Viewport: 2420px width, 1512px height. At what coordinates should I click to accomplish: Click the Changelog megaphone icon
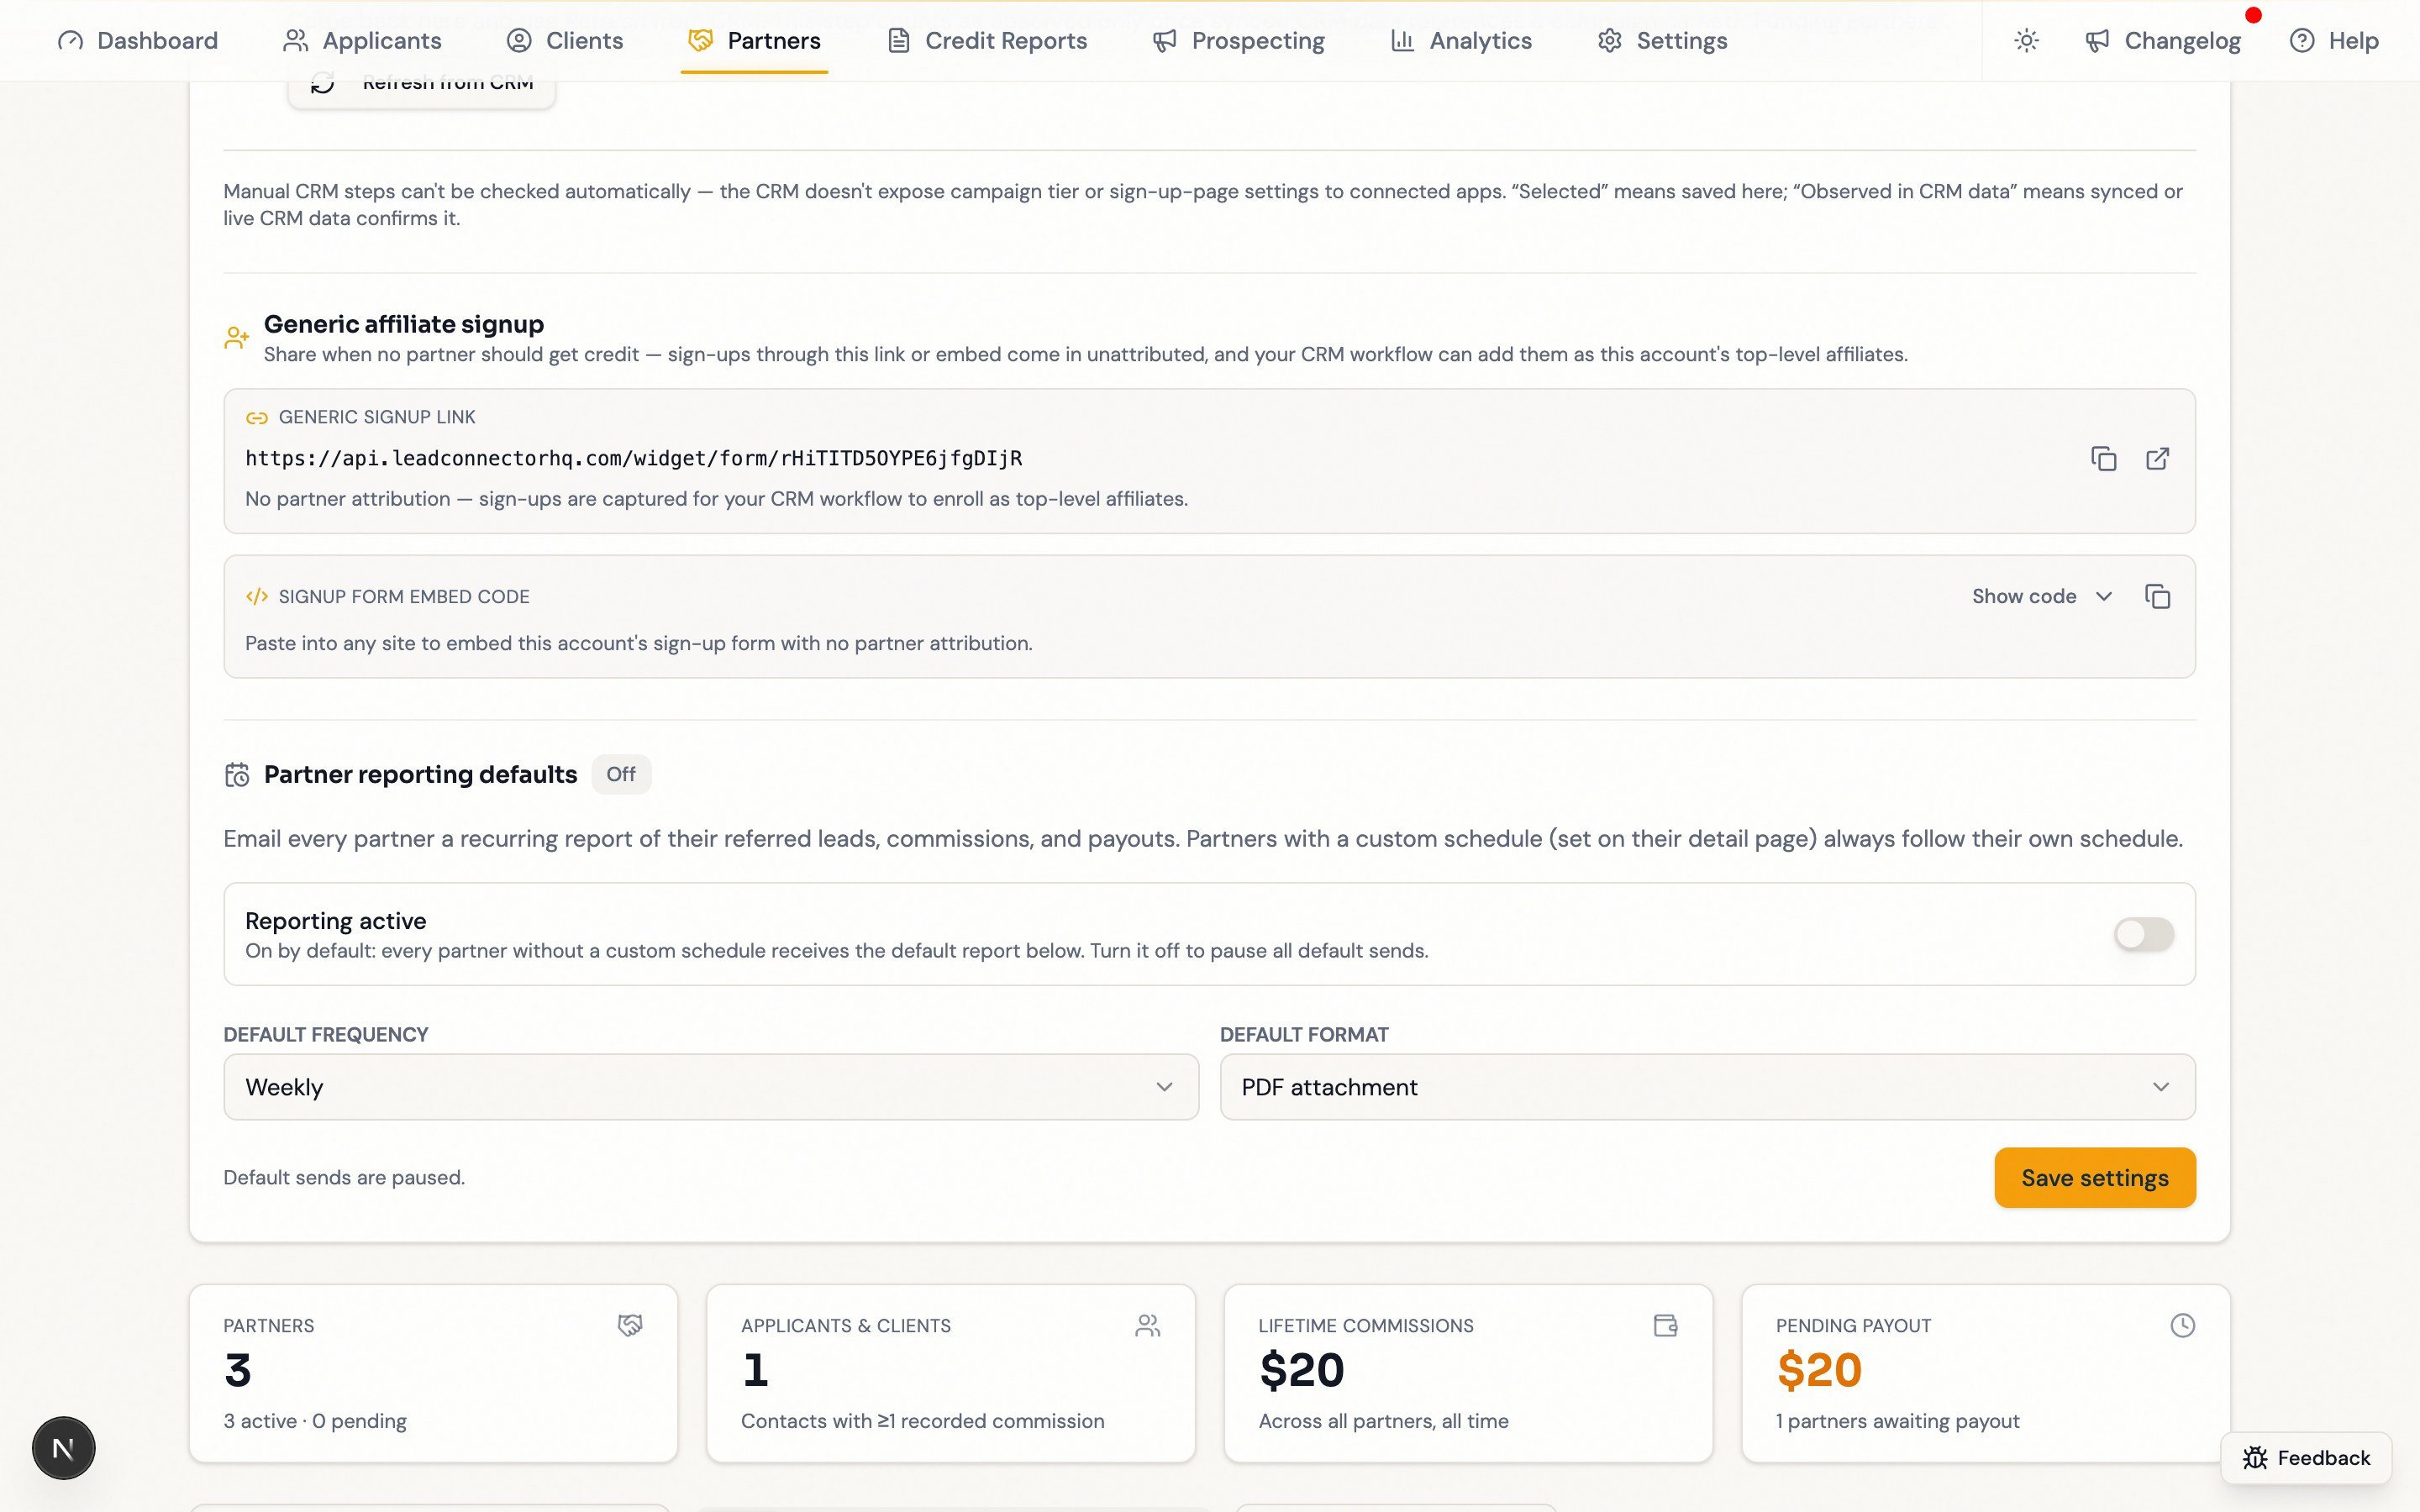click(x=2098, y=40)
